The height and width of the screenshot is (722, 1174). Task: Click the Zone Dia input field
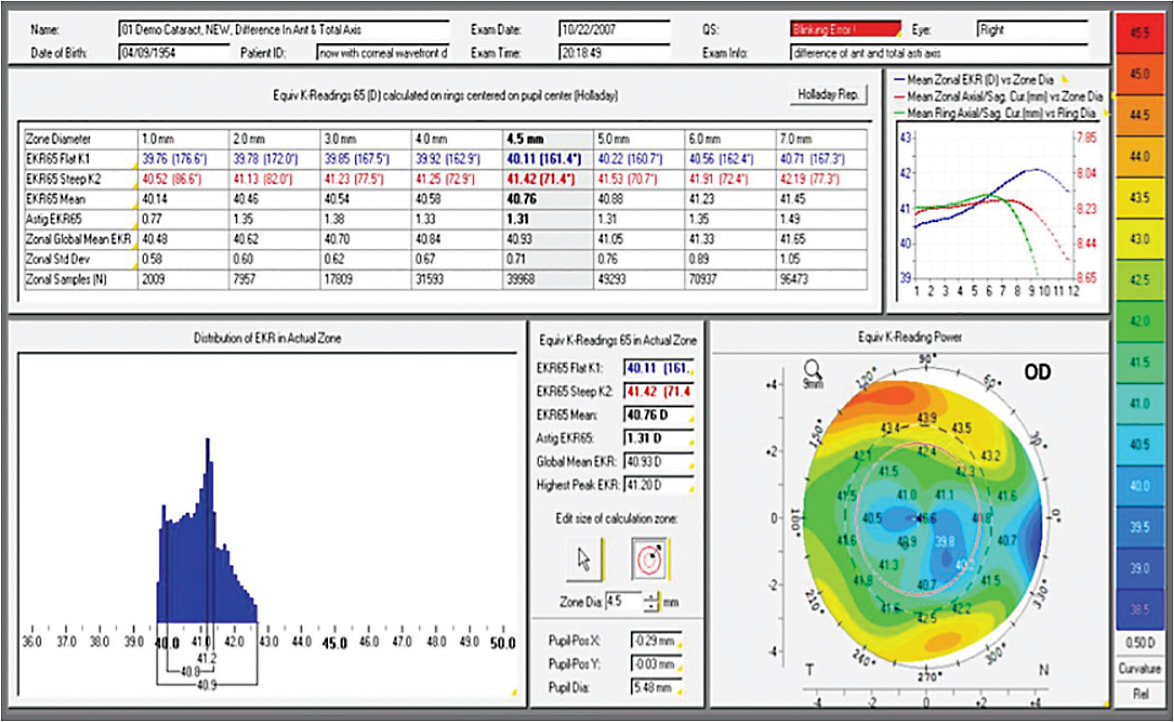(622, 602)
